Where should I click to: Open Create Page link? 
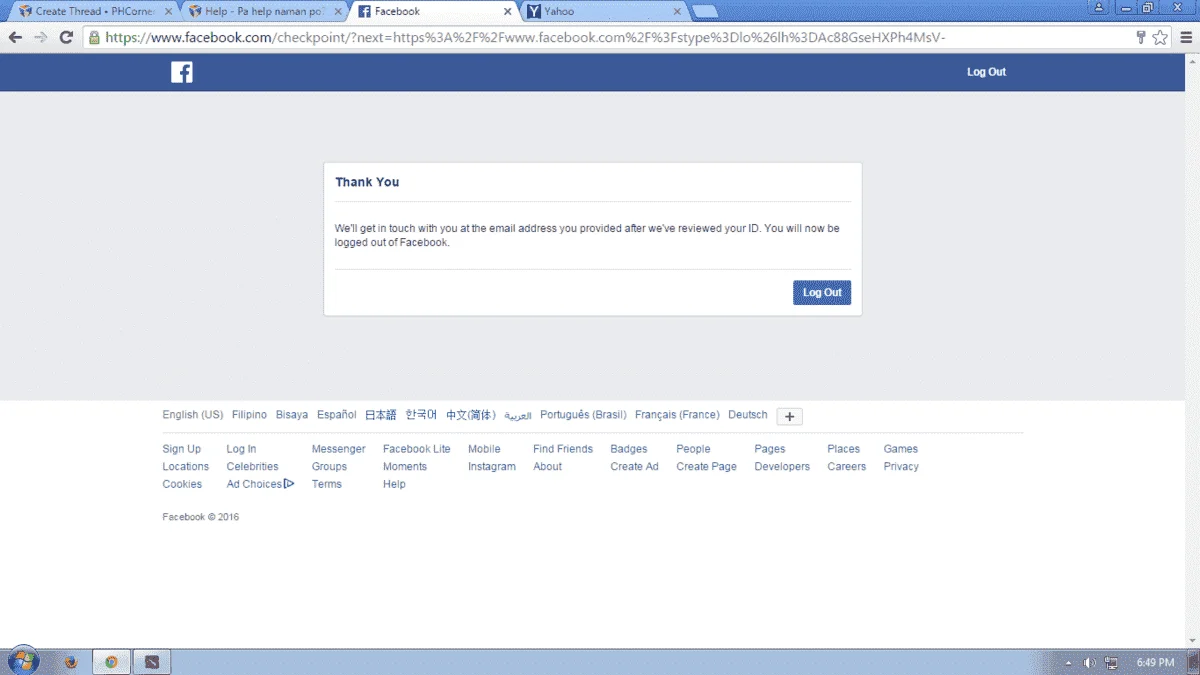pos(707,467)
